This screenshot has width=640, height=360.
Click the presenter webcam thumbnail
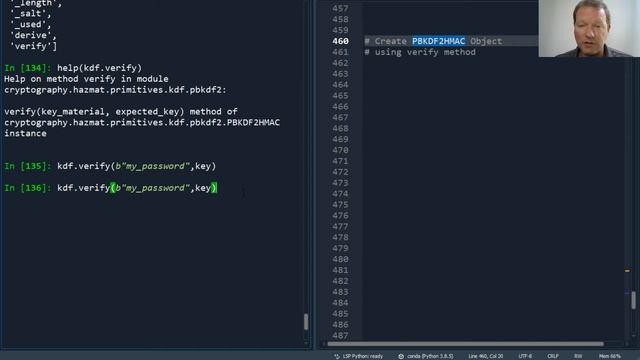589,28
